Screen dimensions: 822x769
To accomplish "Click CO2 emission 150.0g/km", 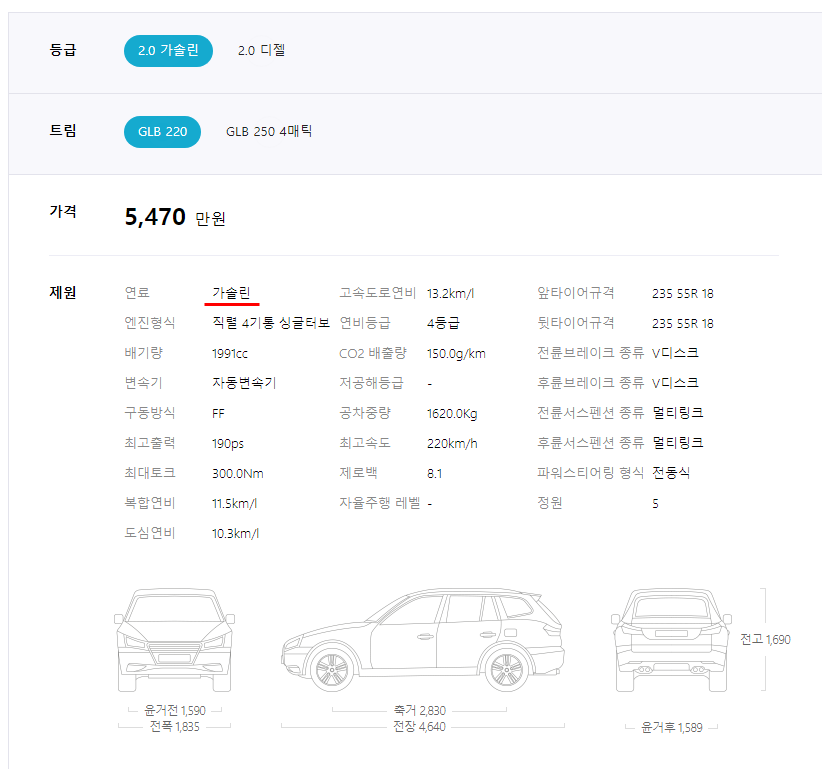I will 456,353.
